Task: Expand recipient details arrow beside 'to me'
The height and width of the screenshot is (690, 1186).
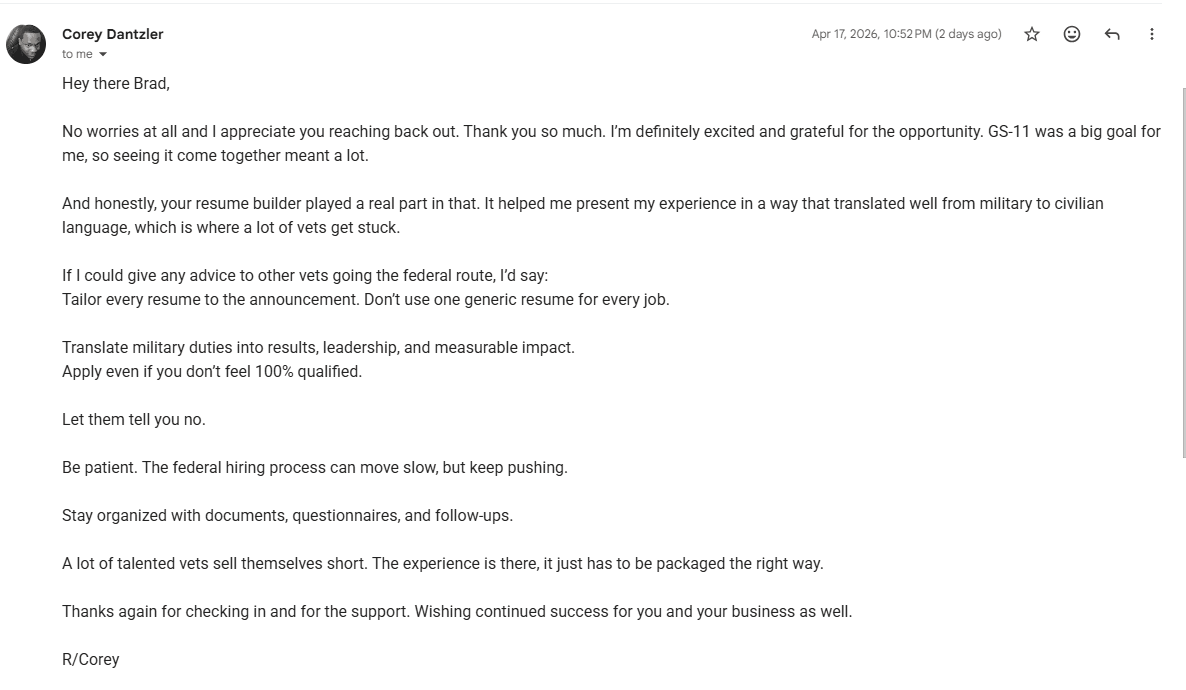Action: tap(103, 54)
